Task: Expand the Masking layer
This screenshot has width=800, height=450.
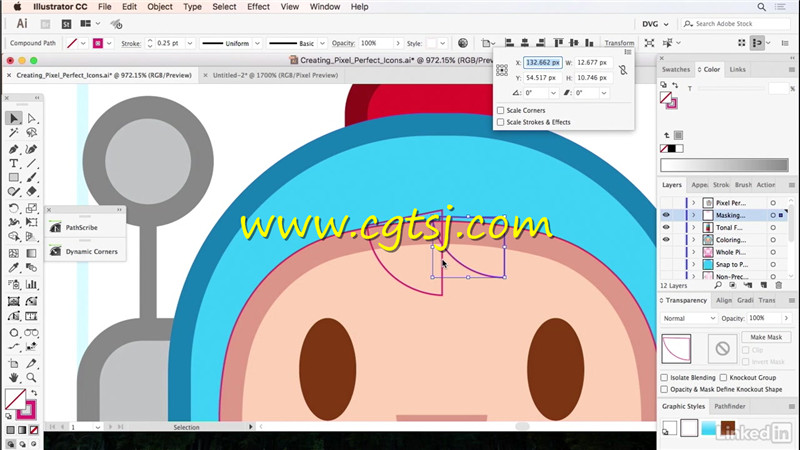Action: point(693,215)
